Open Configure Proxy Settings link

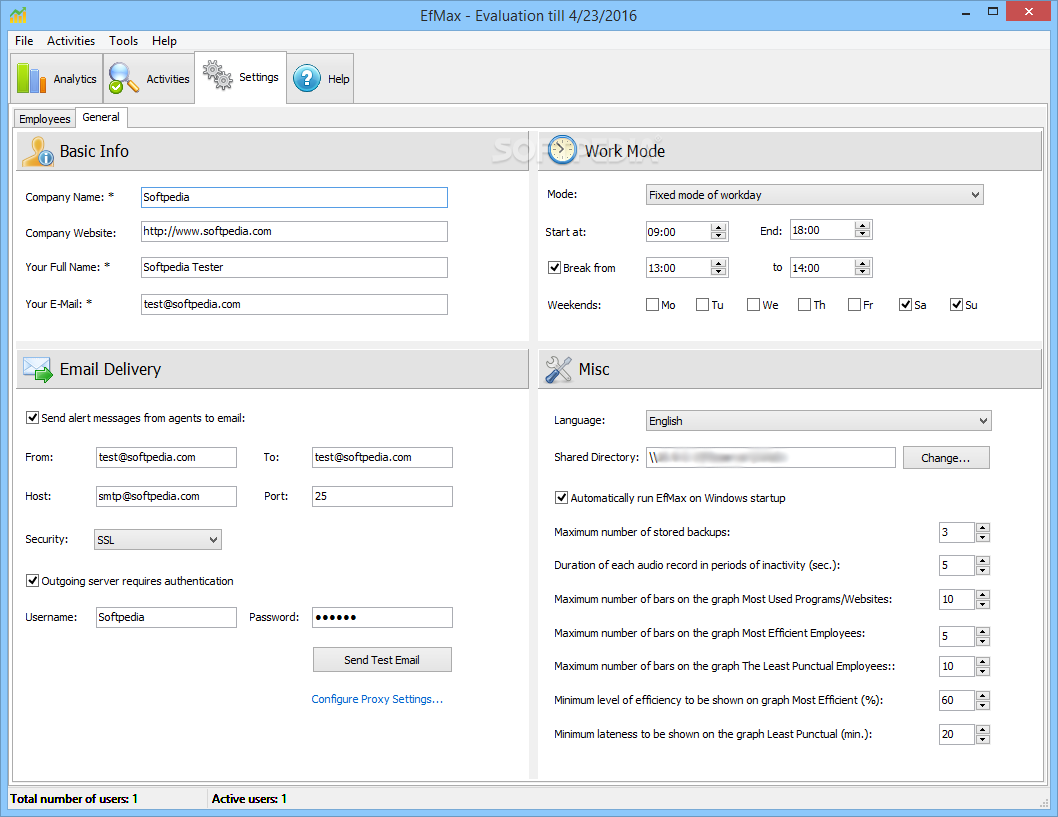377,699
